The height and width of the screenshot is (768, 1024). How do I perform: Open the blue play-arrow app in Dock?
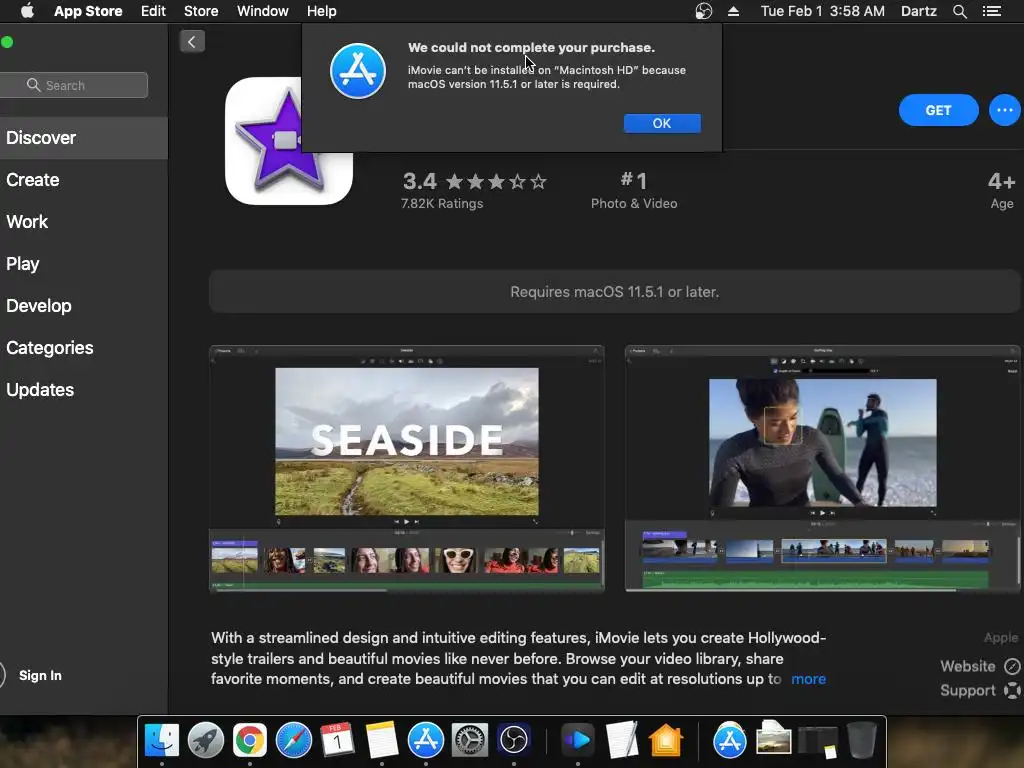577,741
